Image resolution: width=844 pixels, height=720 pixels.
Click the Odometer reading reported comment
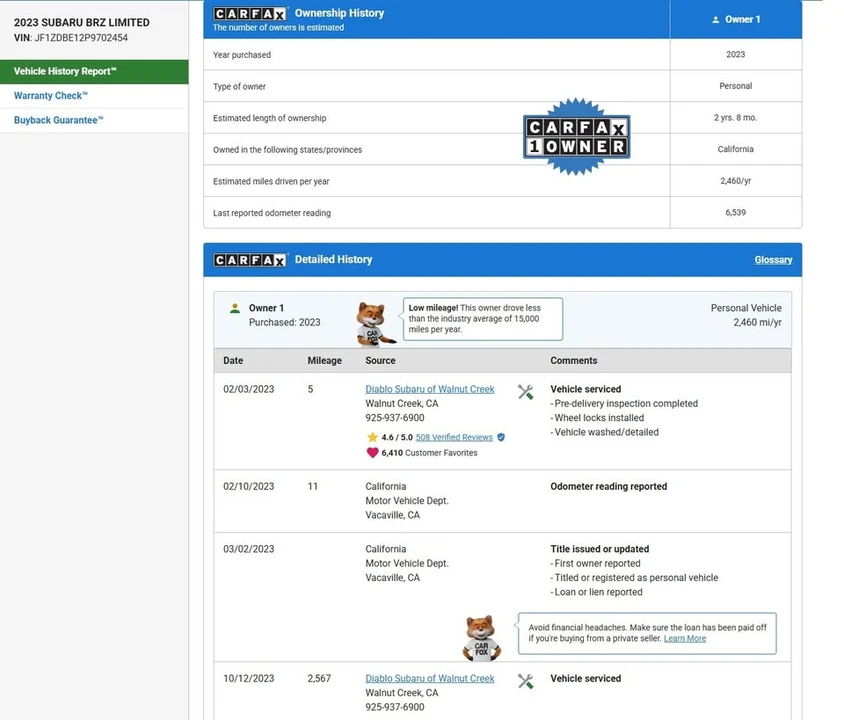[x=608, y=486]
